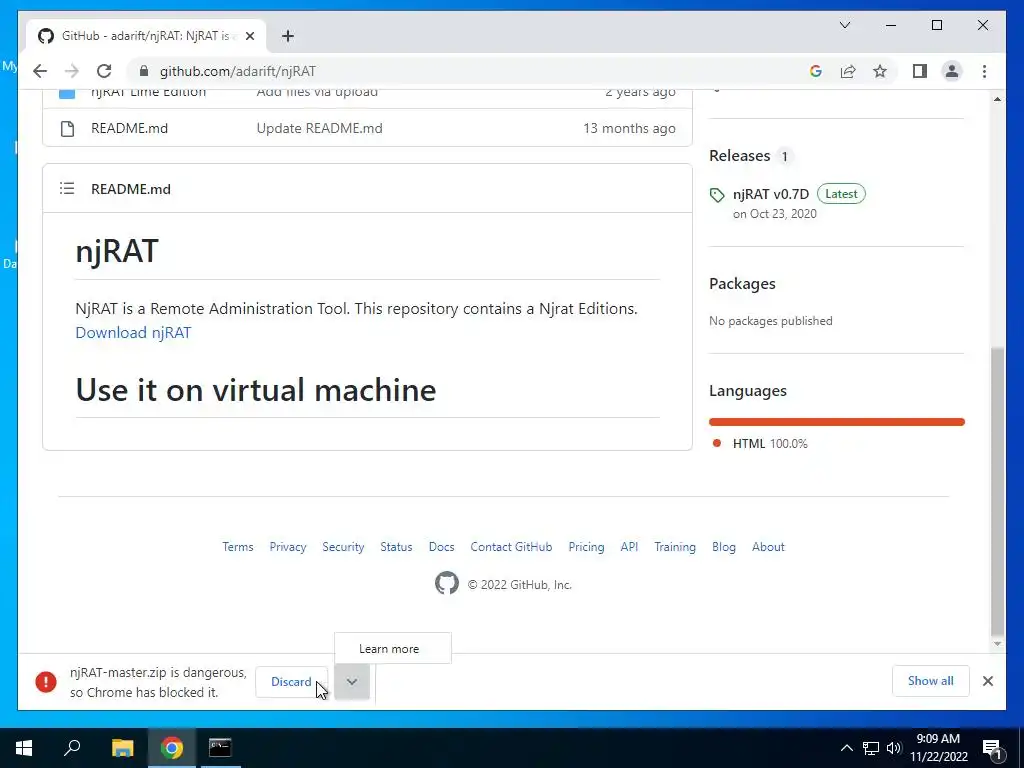Open File Explorer from taskbar
The image size is (1024, 768).
pos(123,748)
